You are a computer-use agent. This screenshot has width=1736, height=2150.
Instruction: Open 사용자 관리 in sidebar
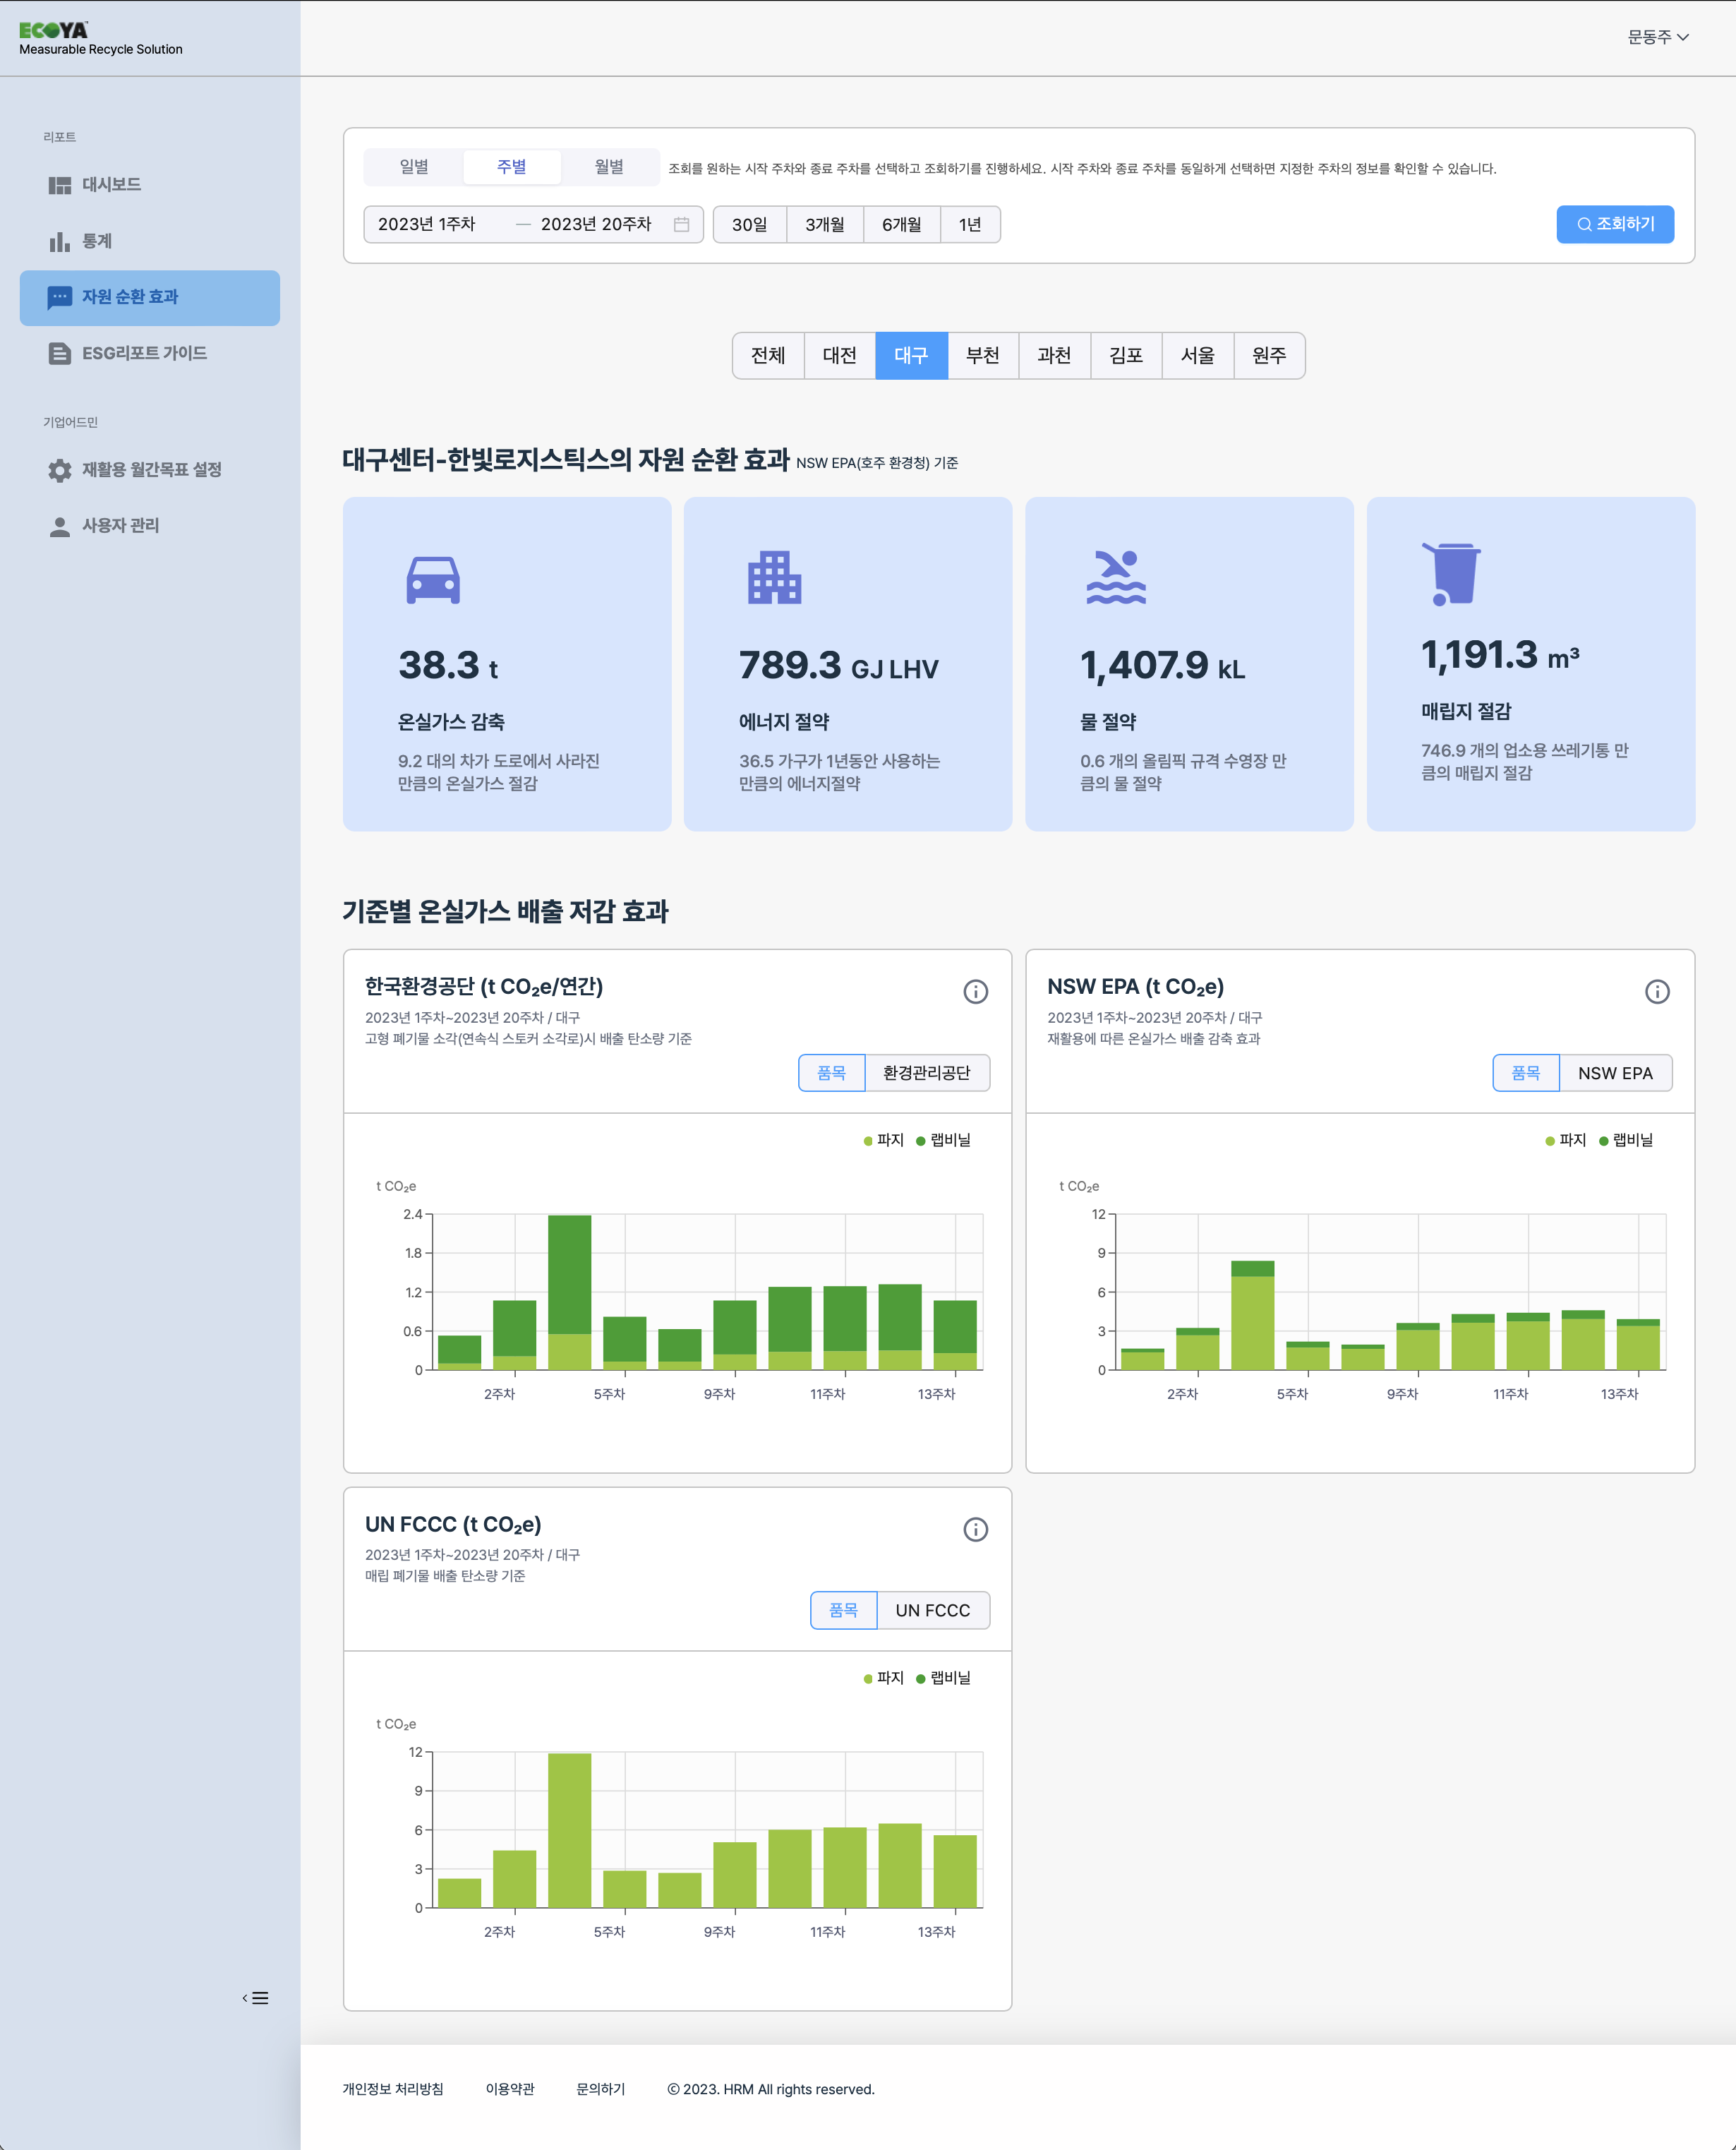point(150,526)
